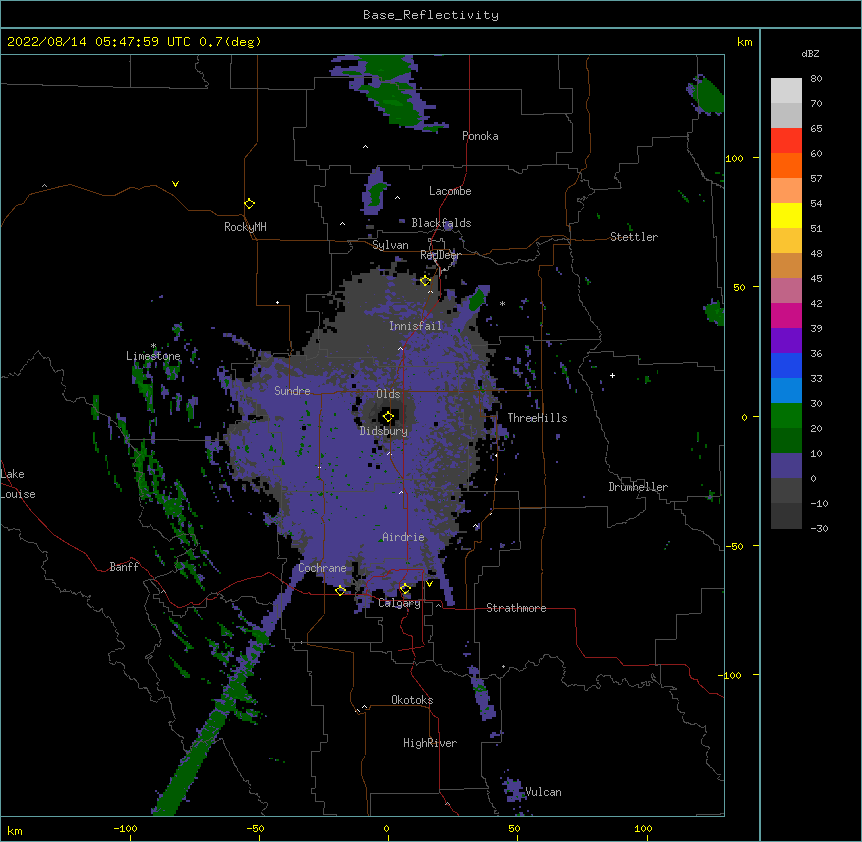Select the Didsbury town label
Image resolution: width=862 pixels, height=842 pixels.
coord(384,431)
